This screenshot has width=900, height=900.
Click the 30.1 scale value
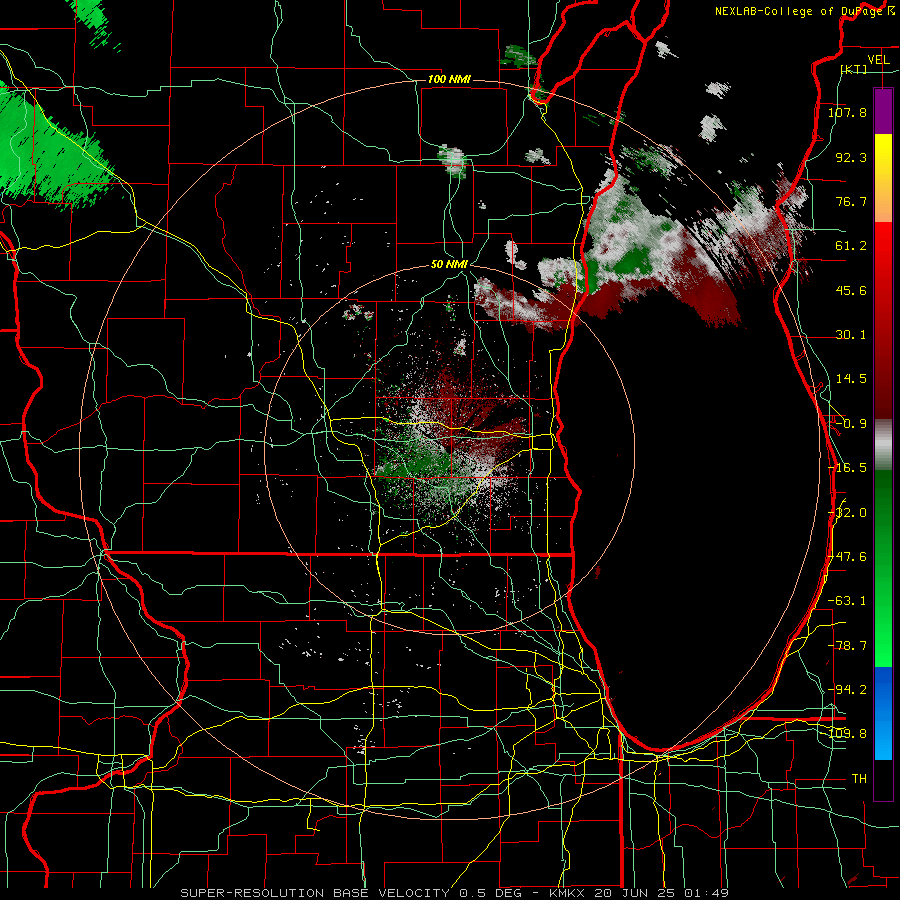point(851,335)
